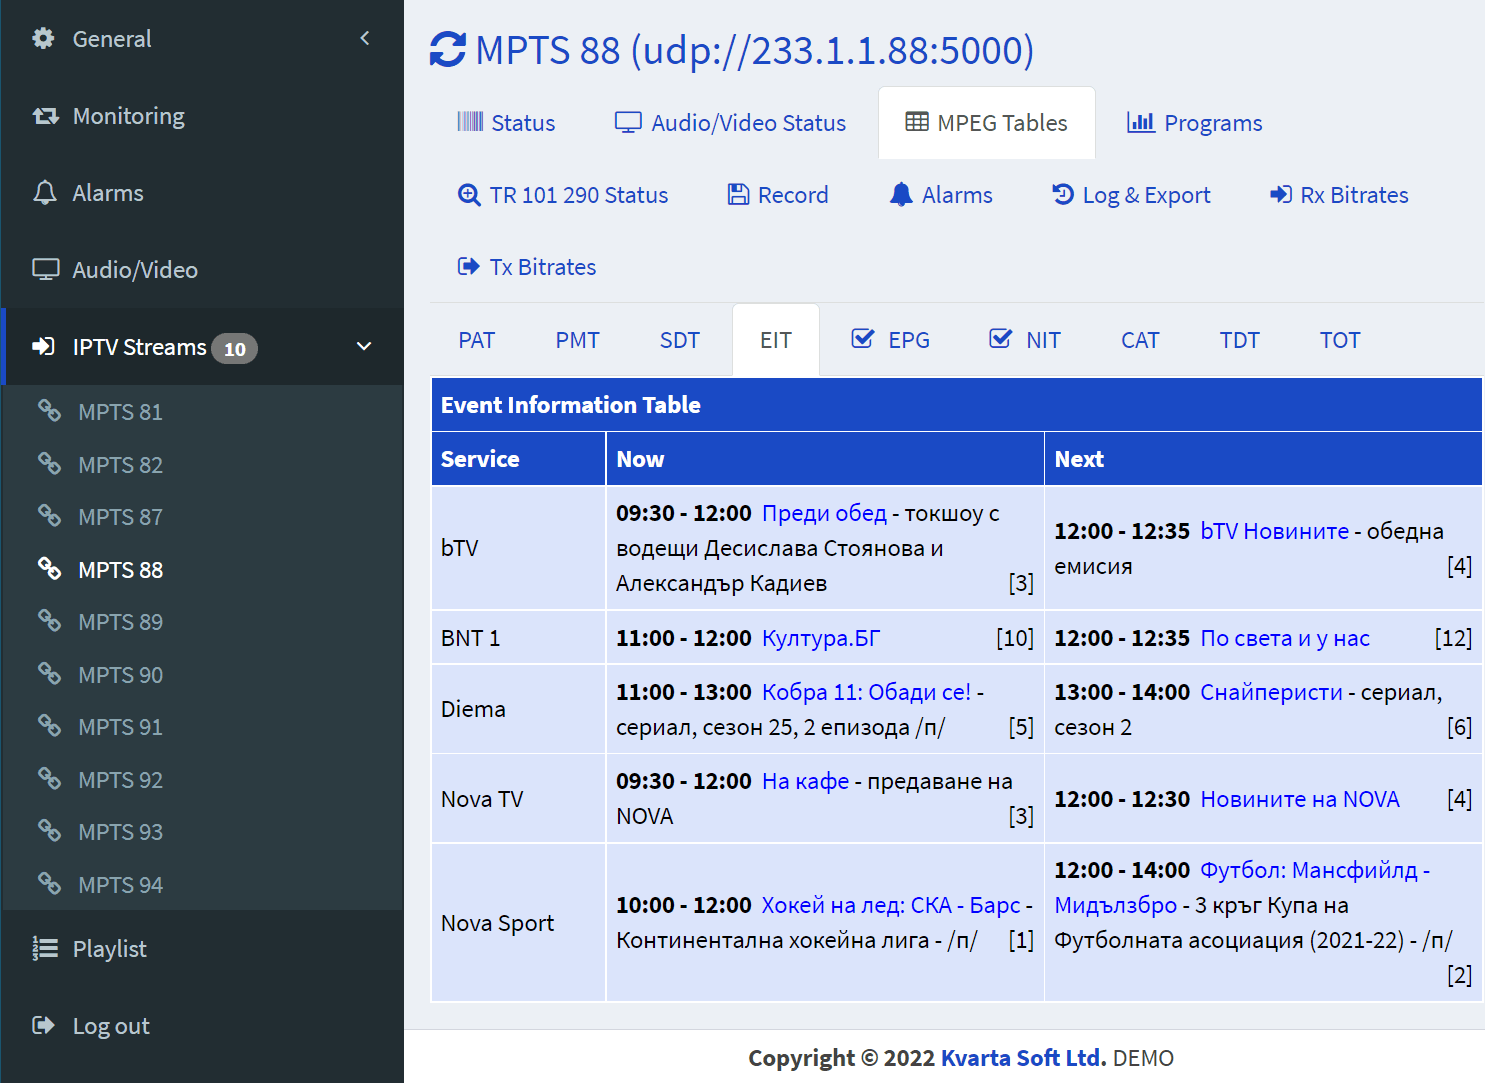Image resolution: width=1488 pixels, height=1086 pixels.
Task: Click the Log out icon
Action: 44,1026
